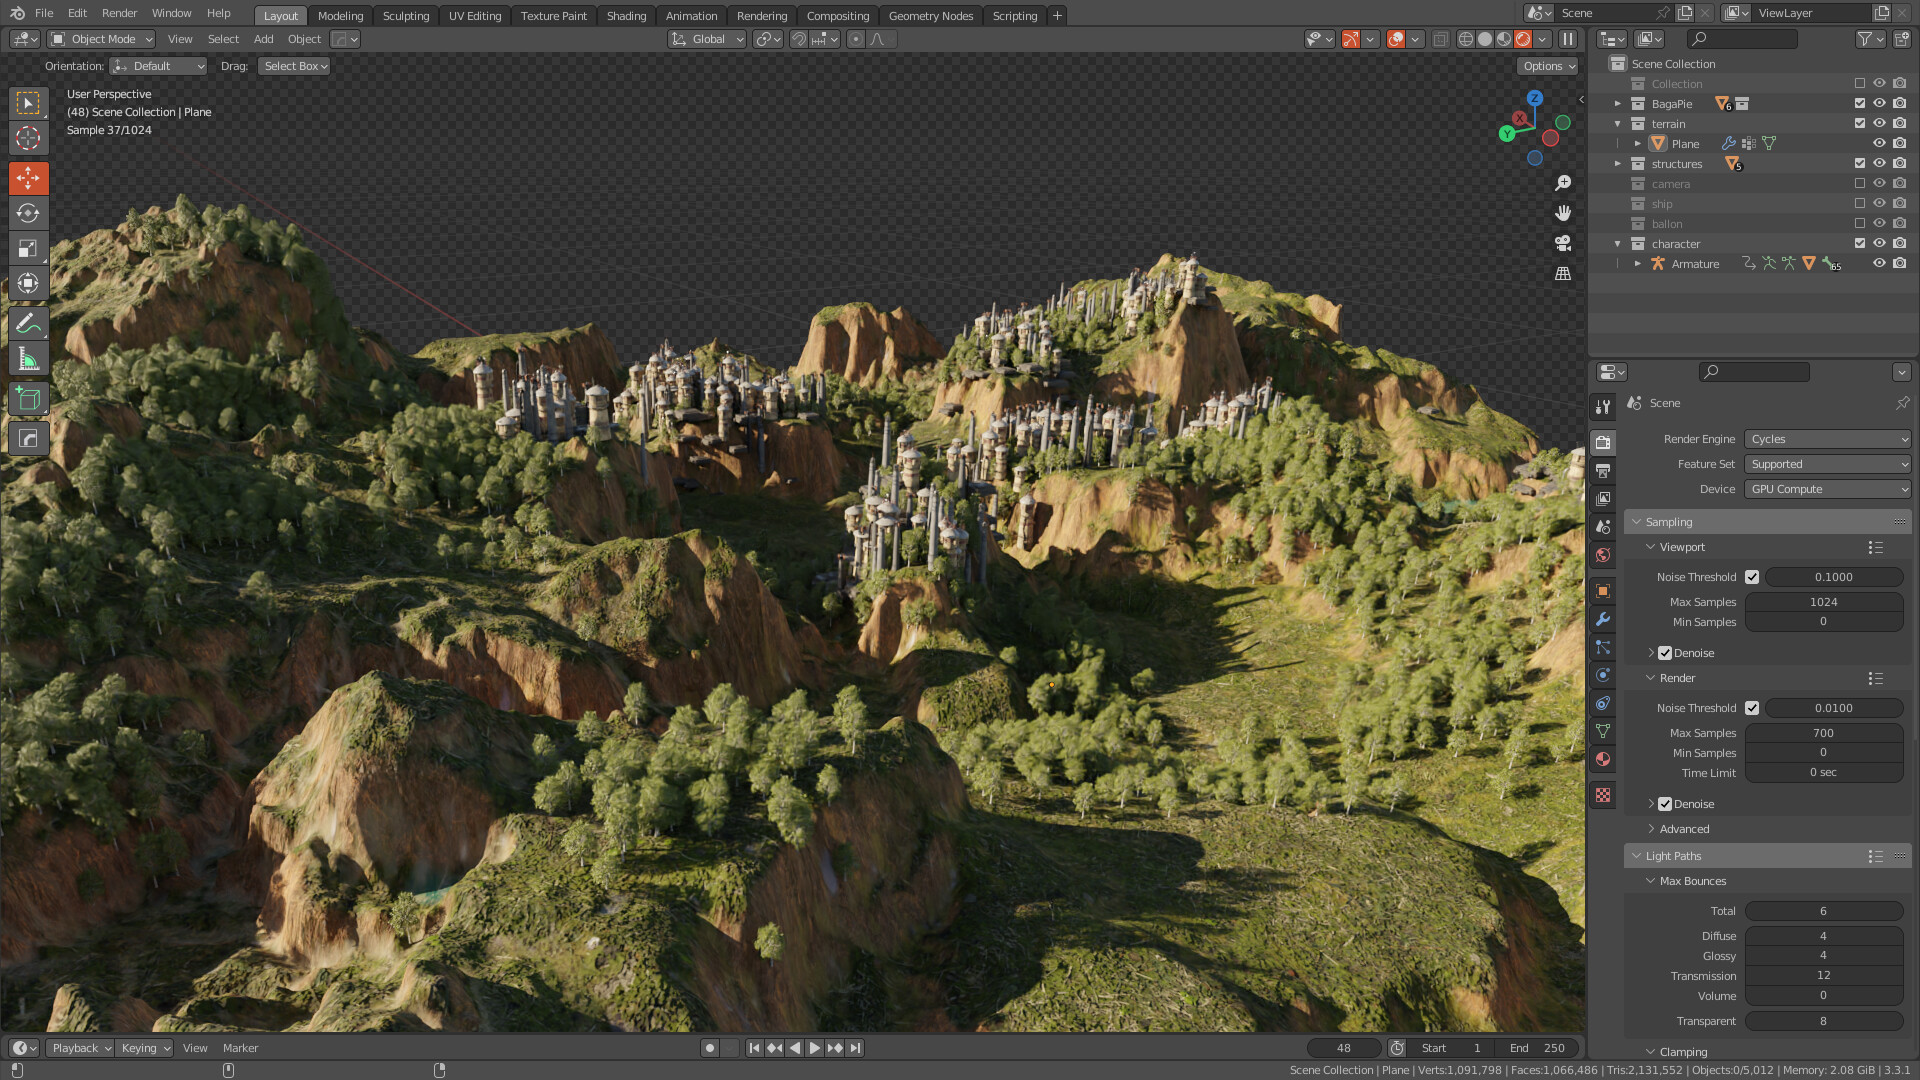Select the Measure tool

coord(28,357)
